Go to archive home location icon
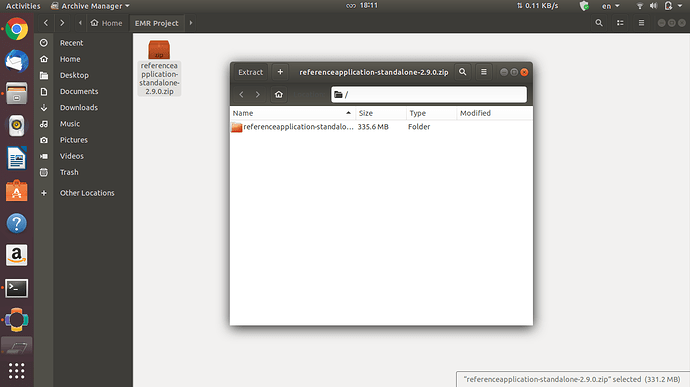Screen dimensions: 690x387 click(279, 94)
